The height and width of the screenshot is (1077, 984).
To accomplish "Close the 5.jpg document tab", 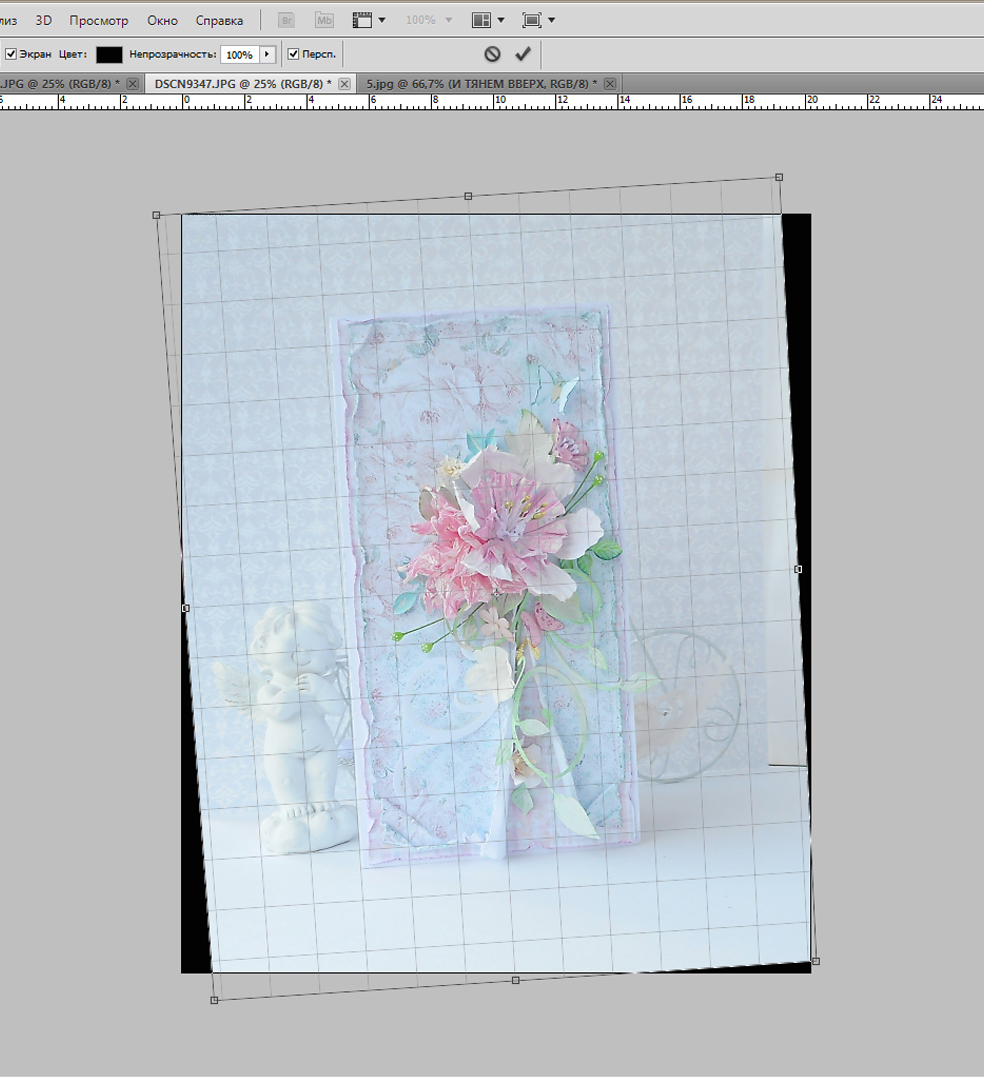I will (610, 84).
